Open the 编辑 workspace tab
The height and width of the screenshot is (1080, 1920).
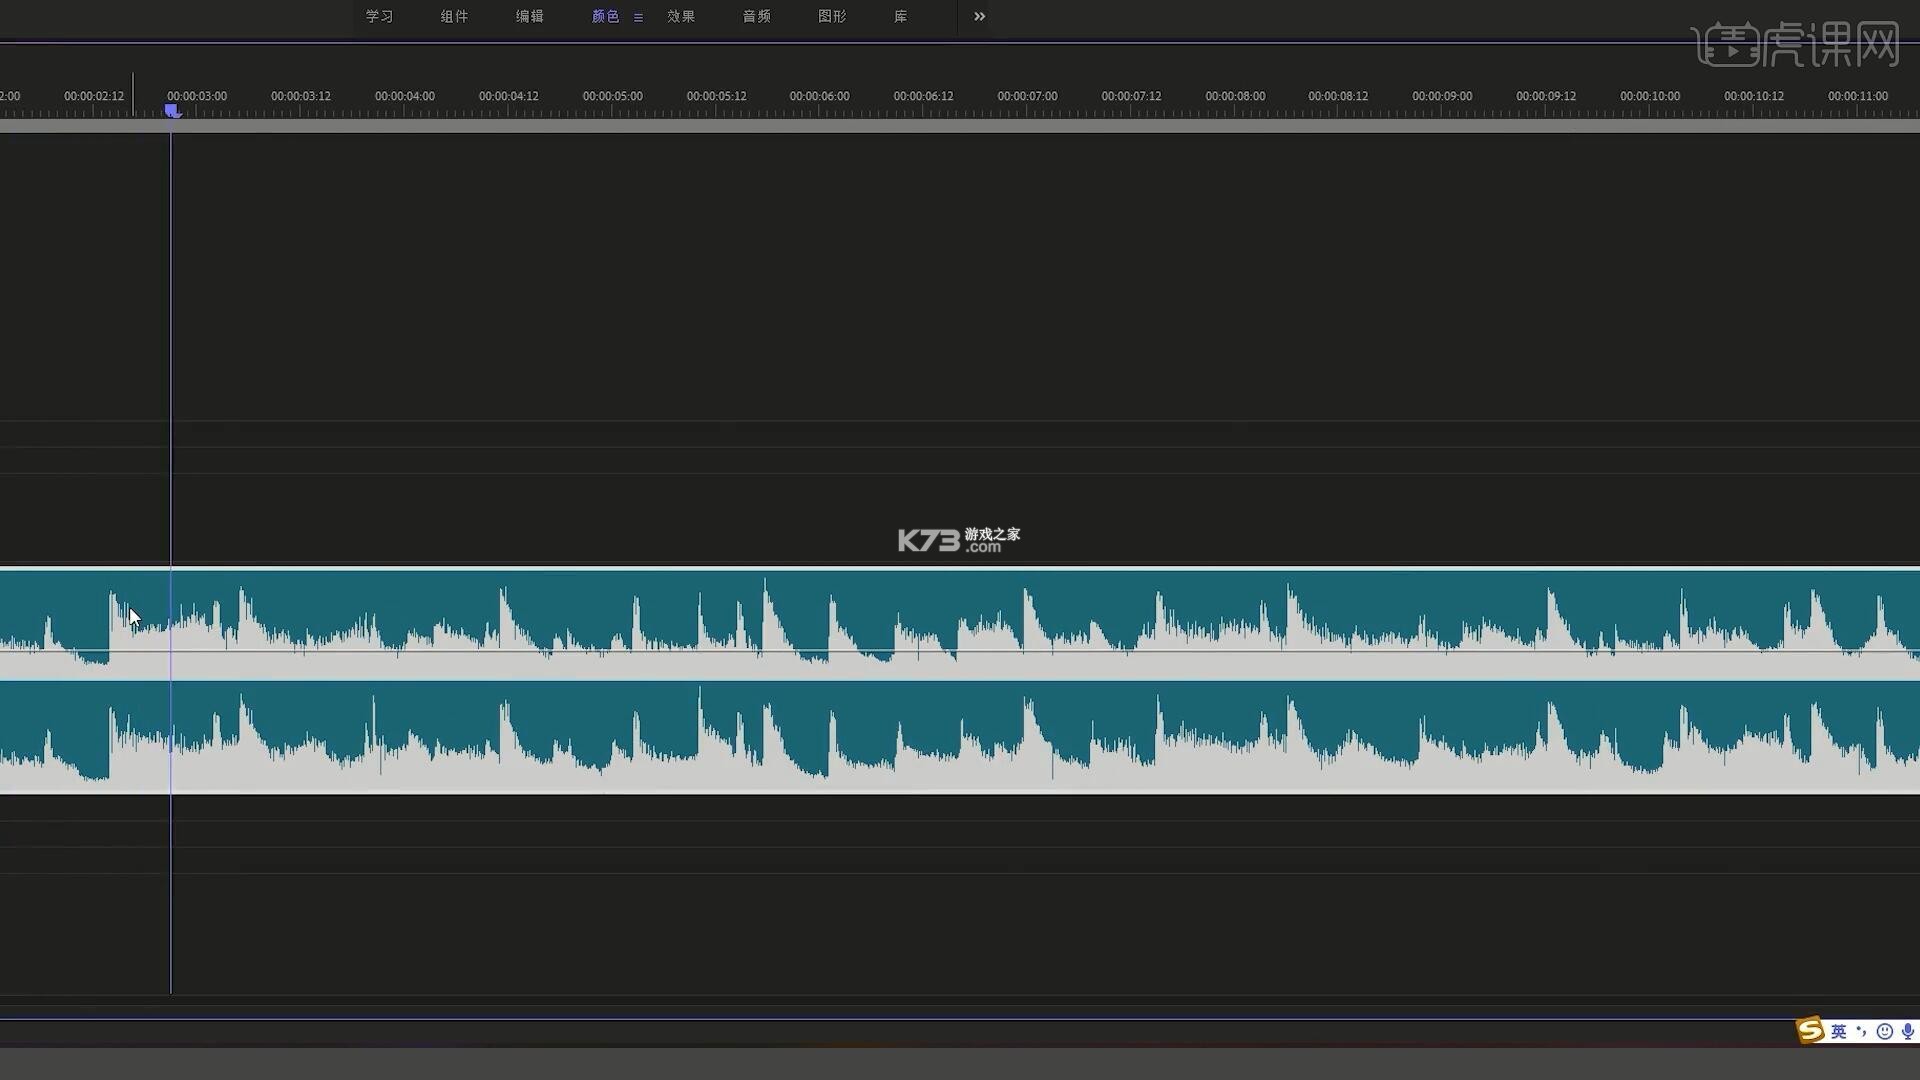530,16
